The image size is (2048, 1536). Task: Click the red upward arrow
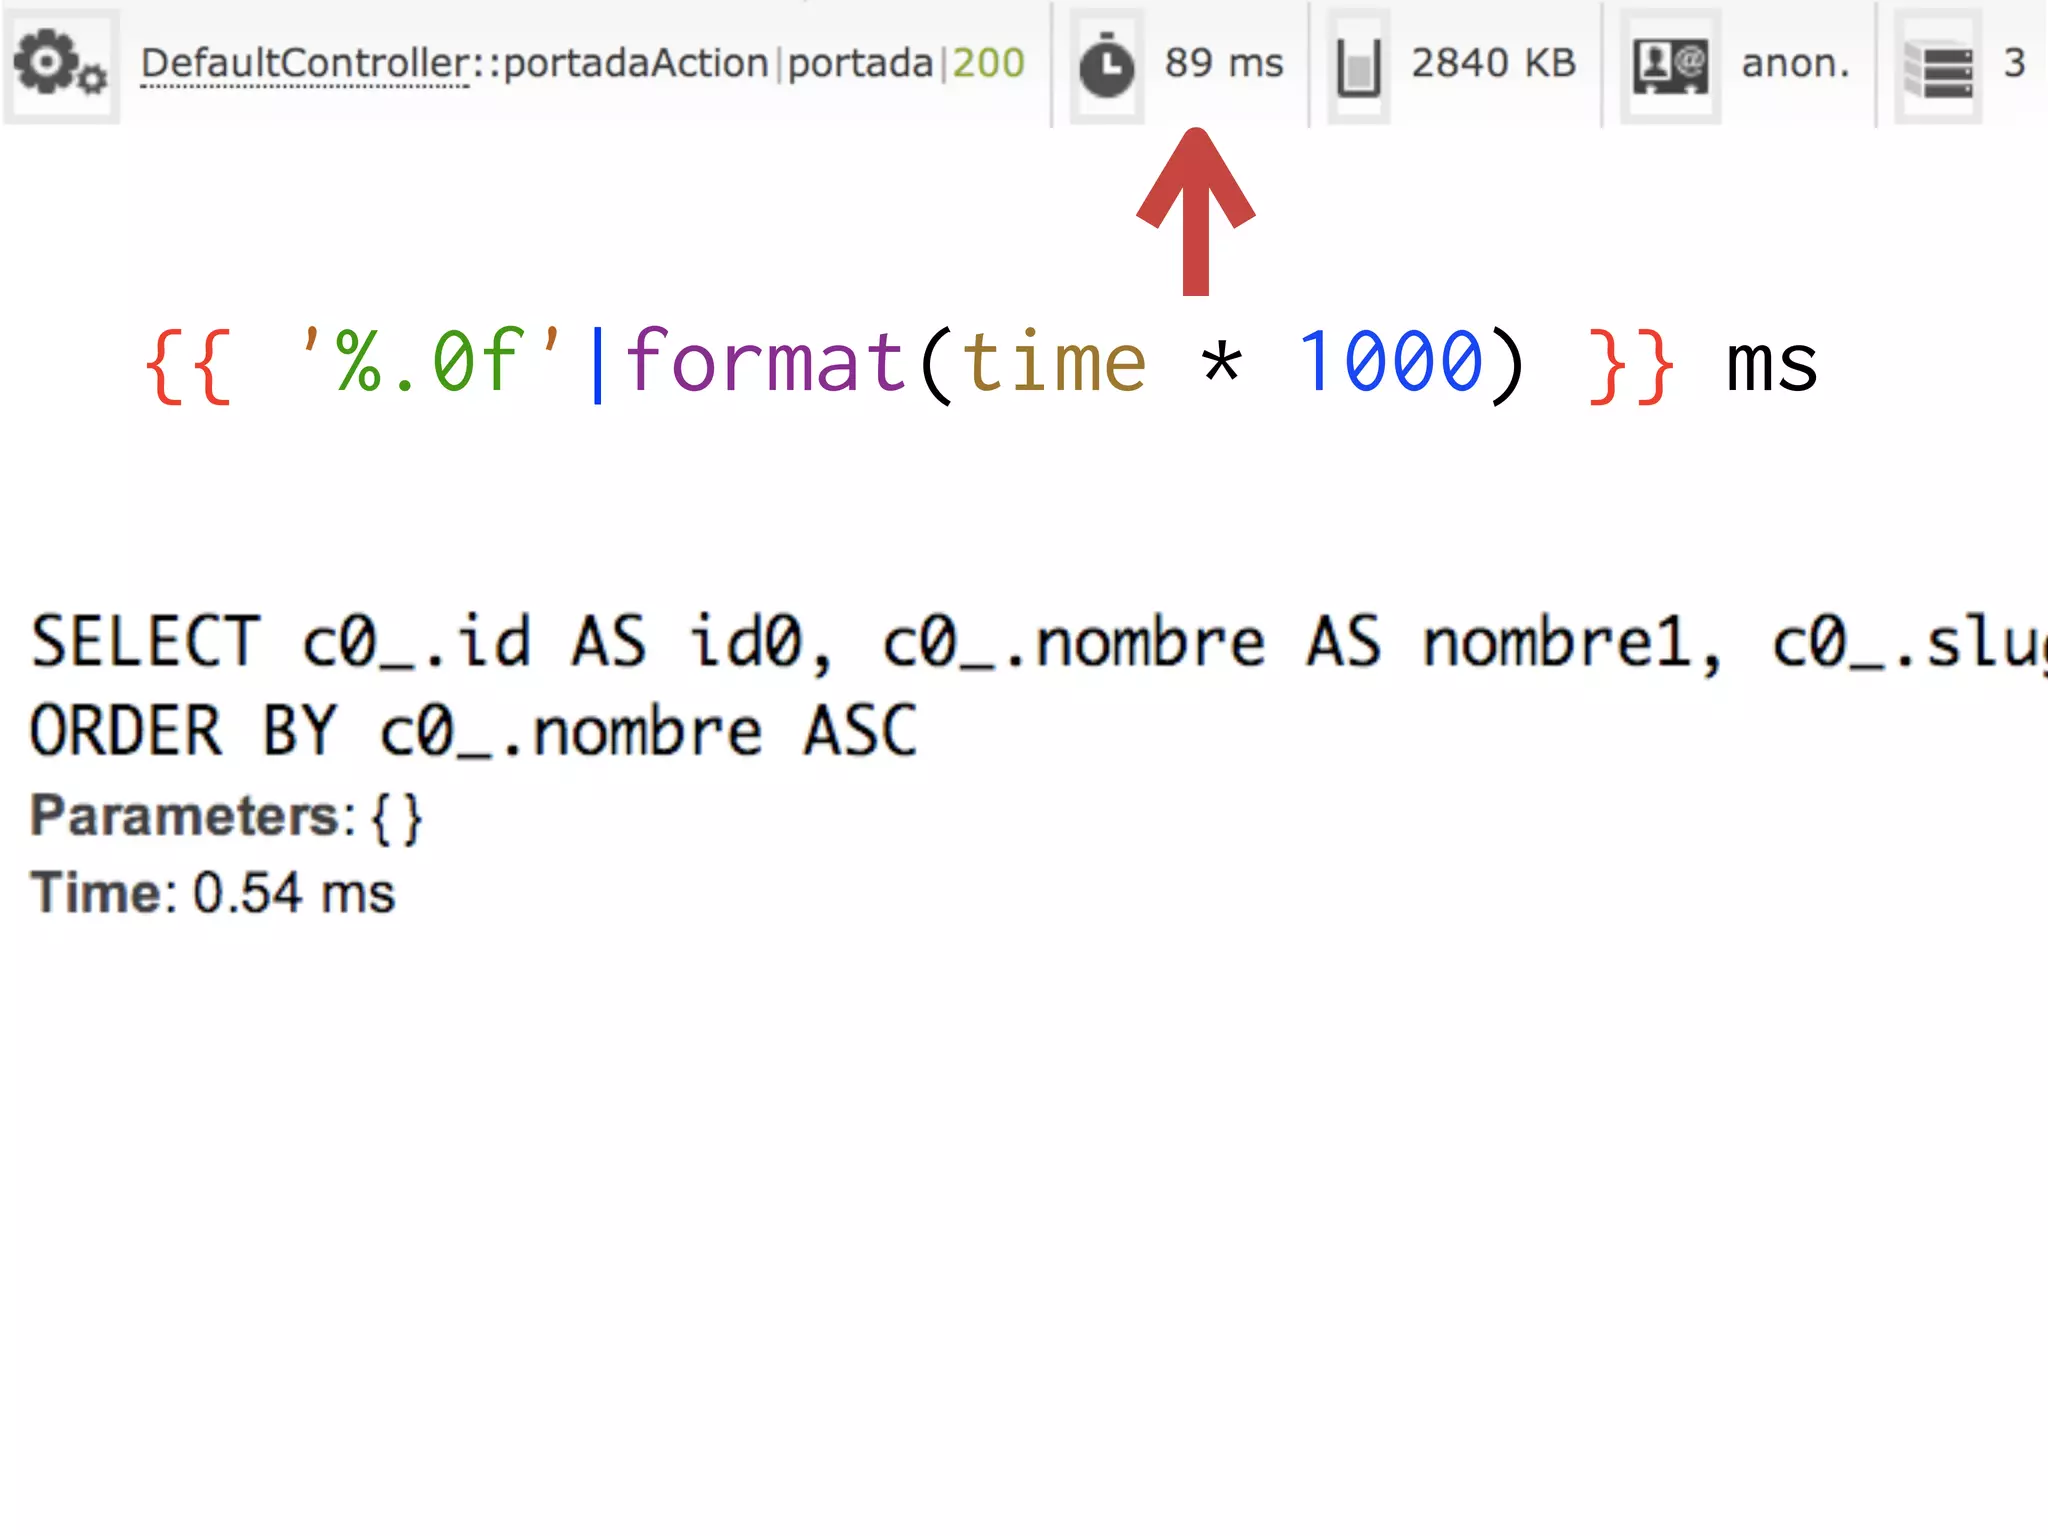(x=1195, y=210)
